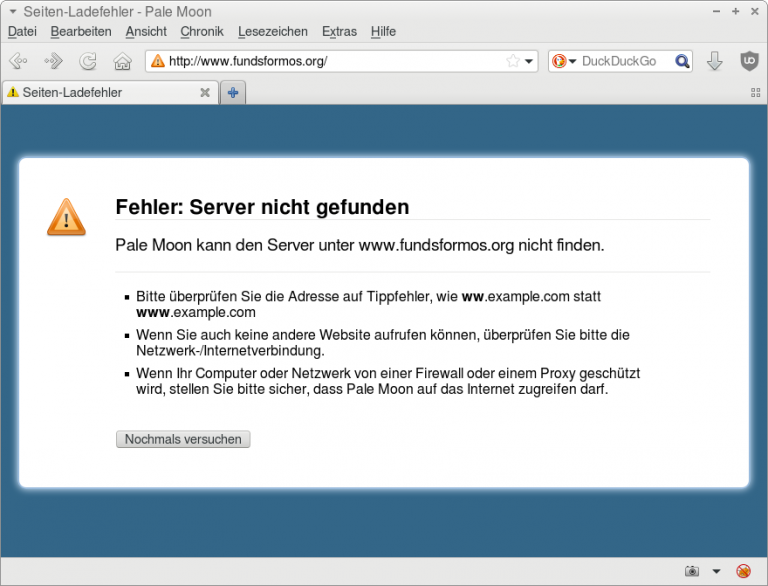Open the address bar history dropdown arrow
Screen dimensions: 768x586
tap(529, 61)
